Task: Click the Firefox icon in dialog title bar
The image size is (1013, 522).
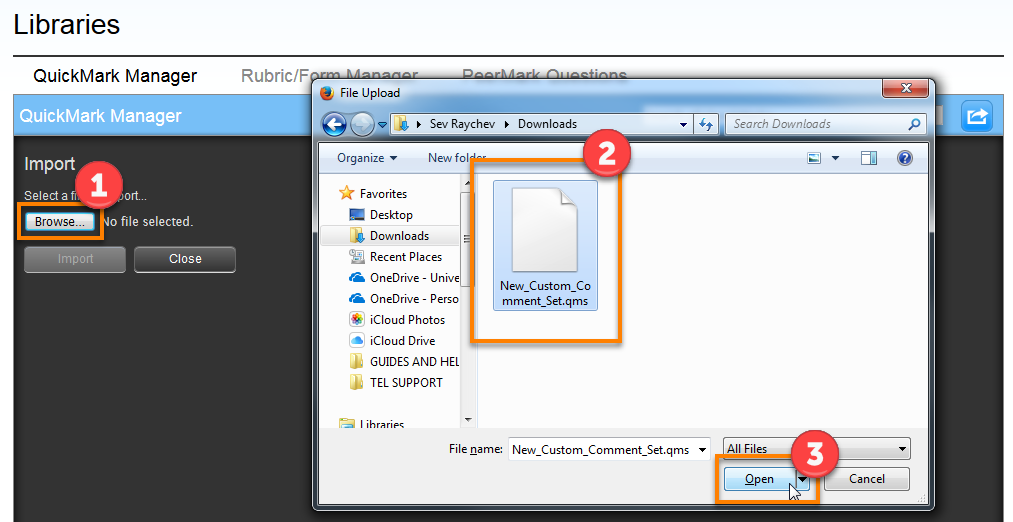Action: [328, 93]
